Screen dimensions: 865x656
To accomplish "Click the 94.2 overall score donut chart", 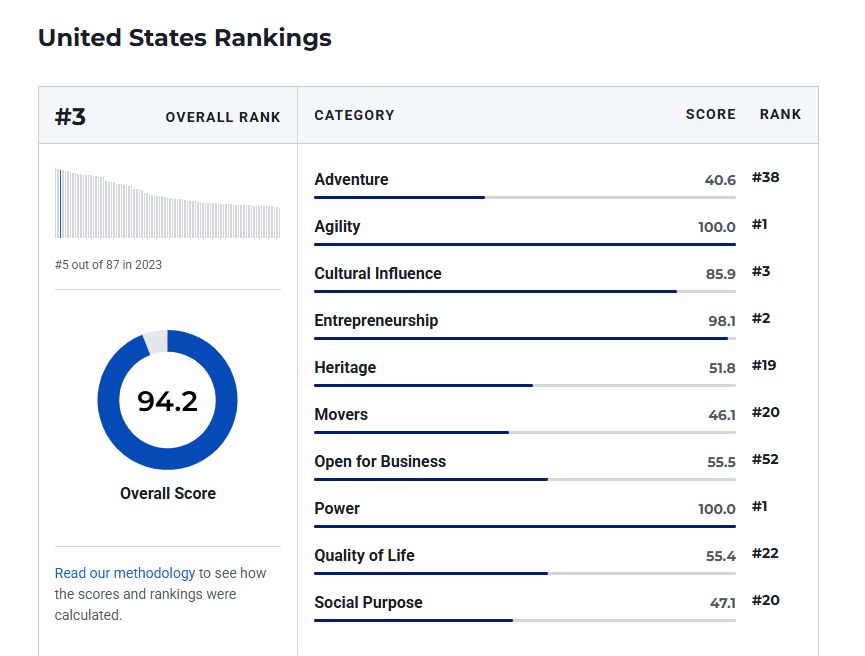I will [x=167, y=400].
